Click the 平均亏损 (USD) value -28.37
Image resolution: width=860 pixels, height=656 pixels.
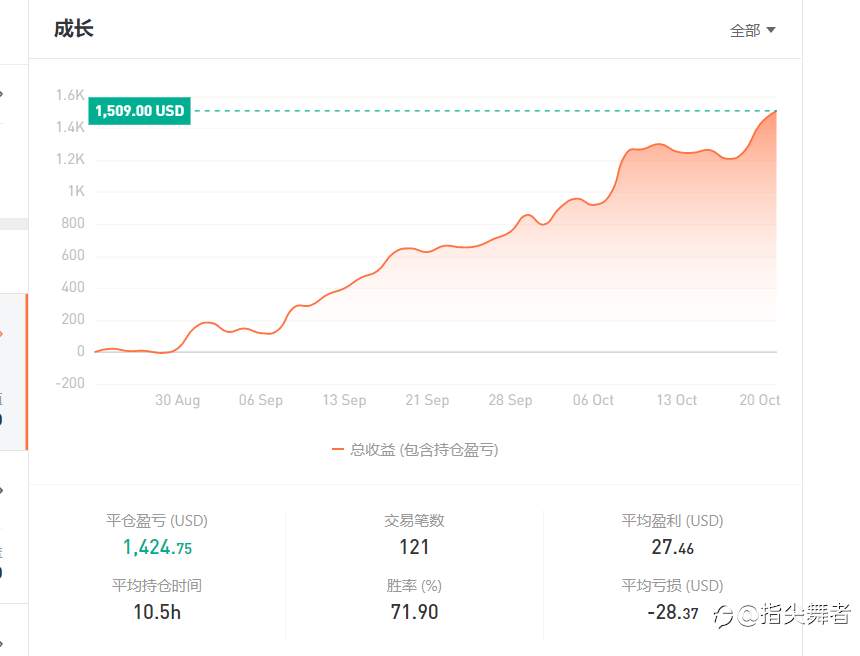(672, 612)
